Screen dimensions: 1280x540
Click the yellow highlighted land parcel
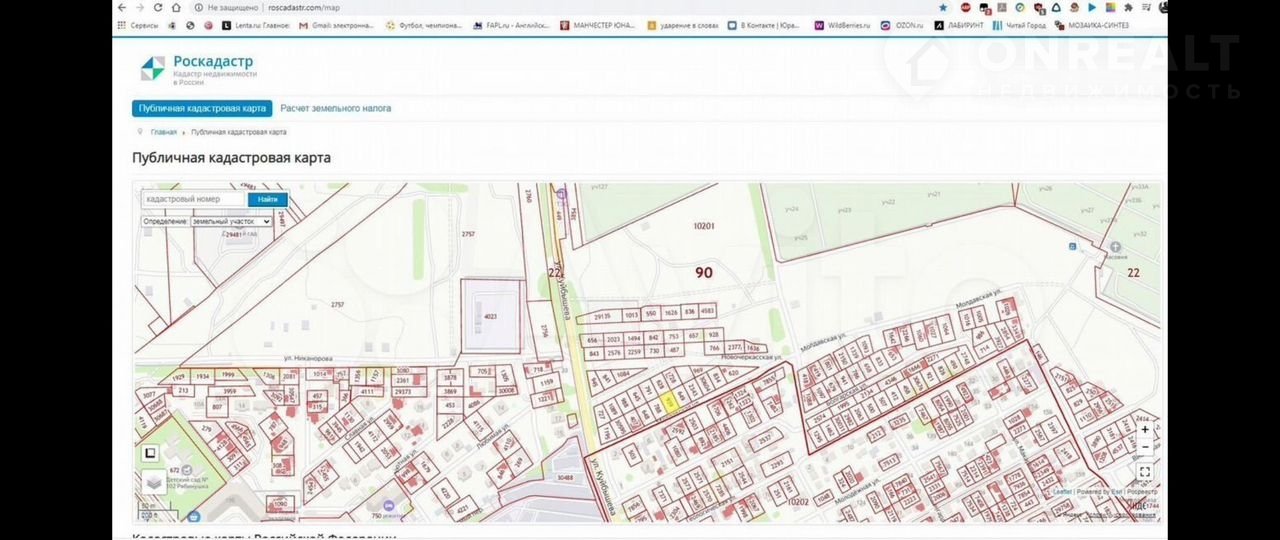coord(669,401)
